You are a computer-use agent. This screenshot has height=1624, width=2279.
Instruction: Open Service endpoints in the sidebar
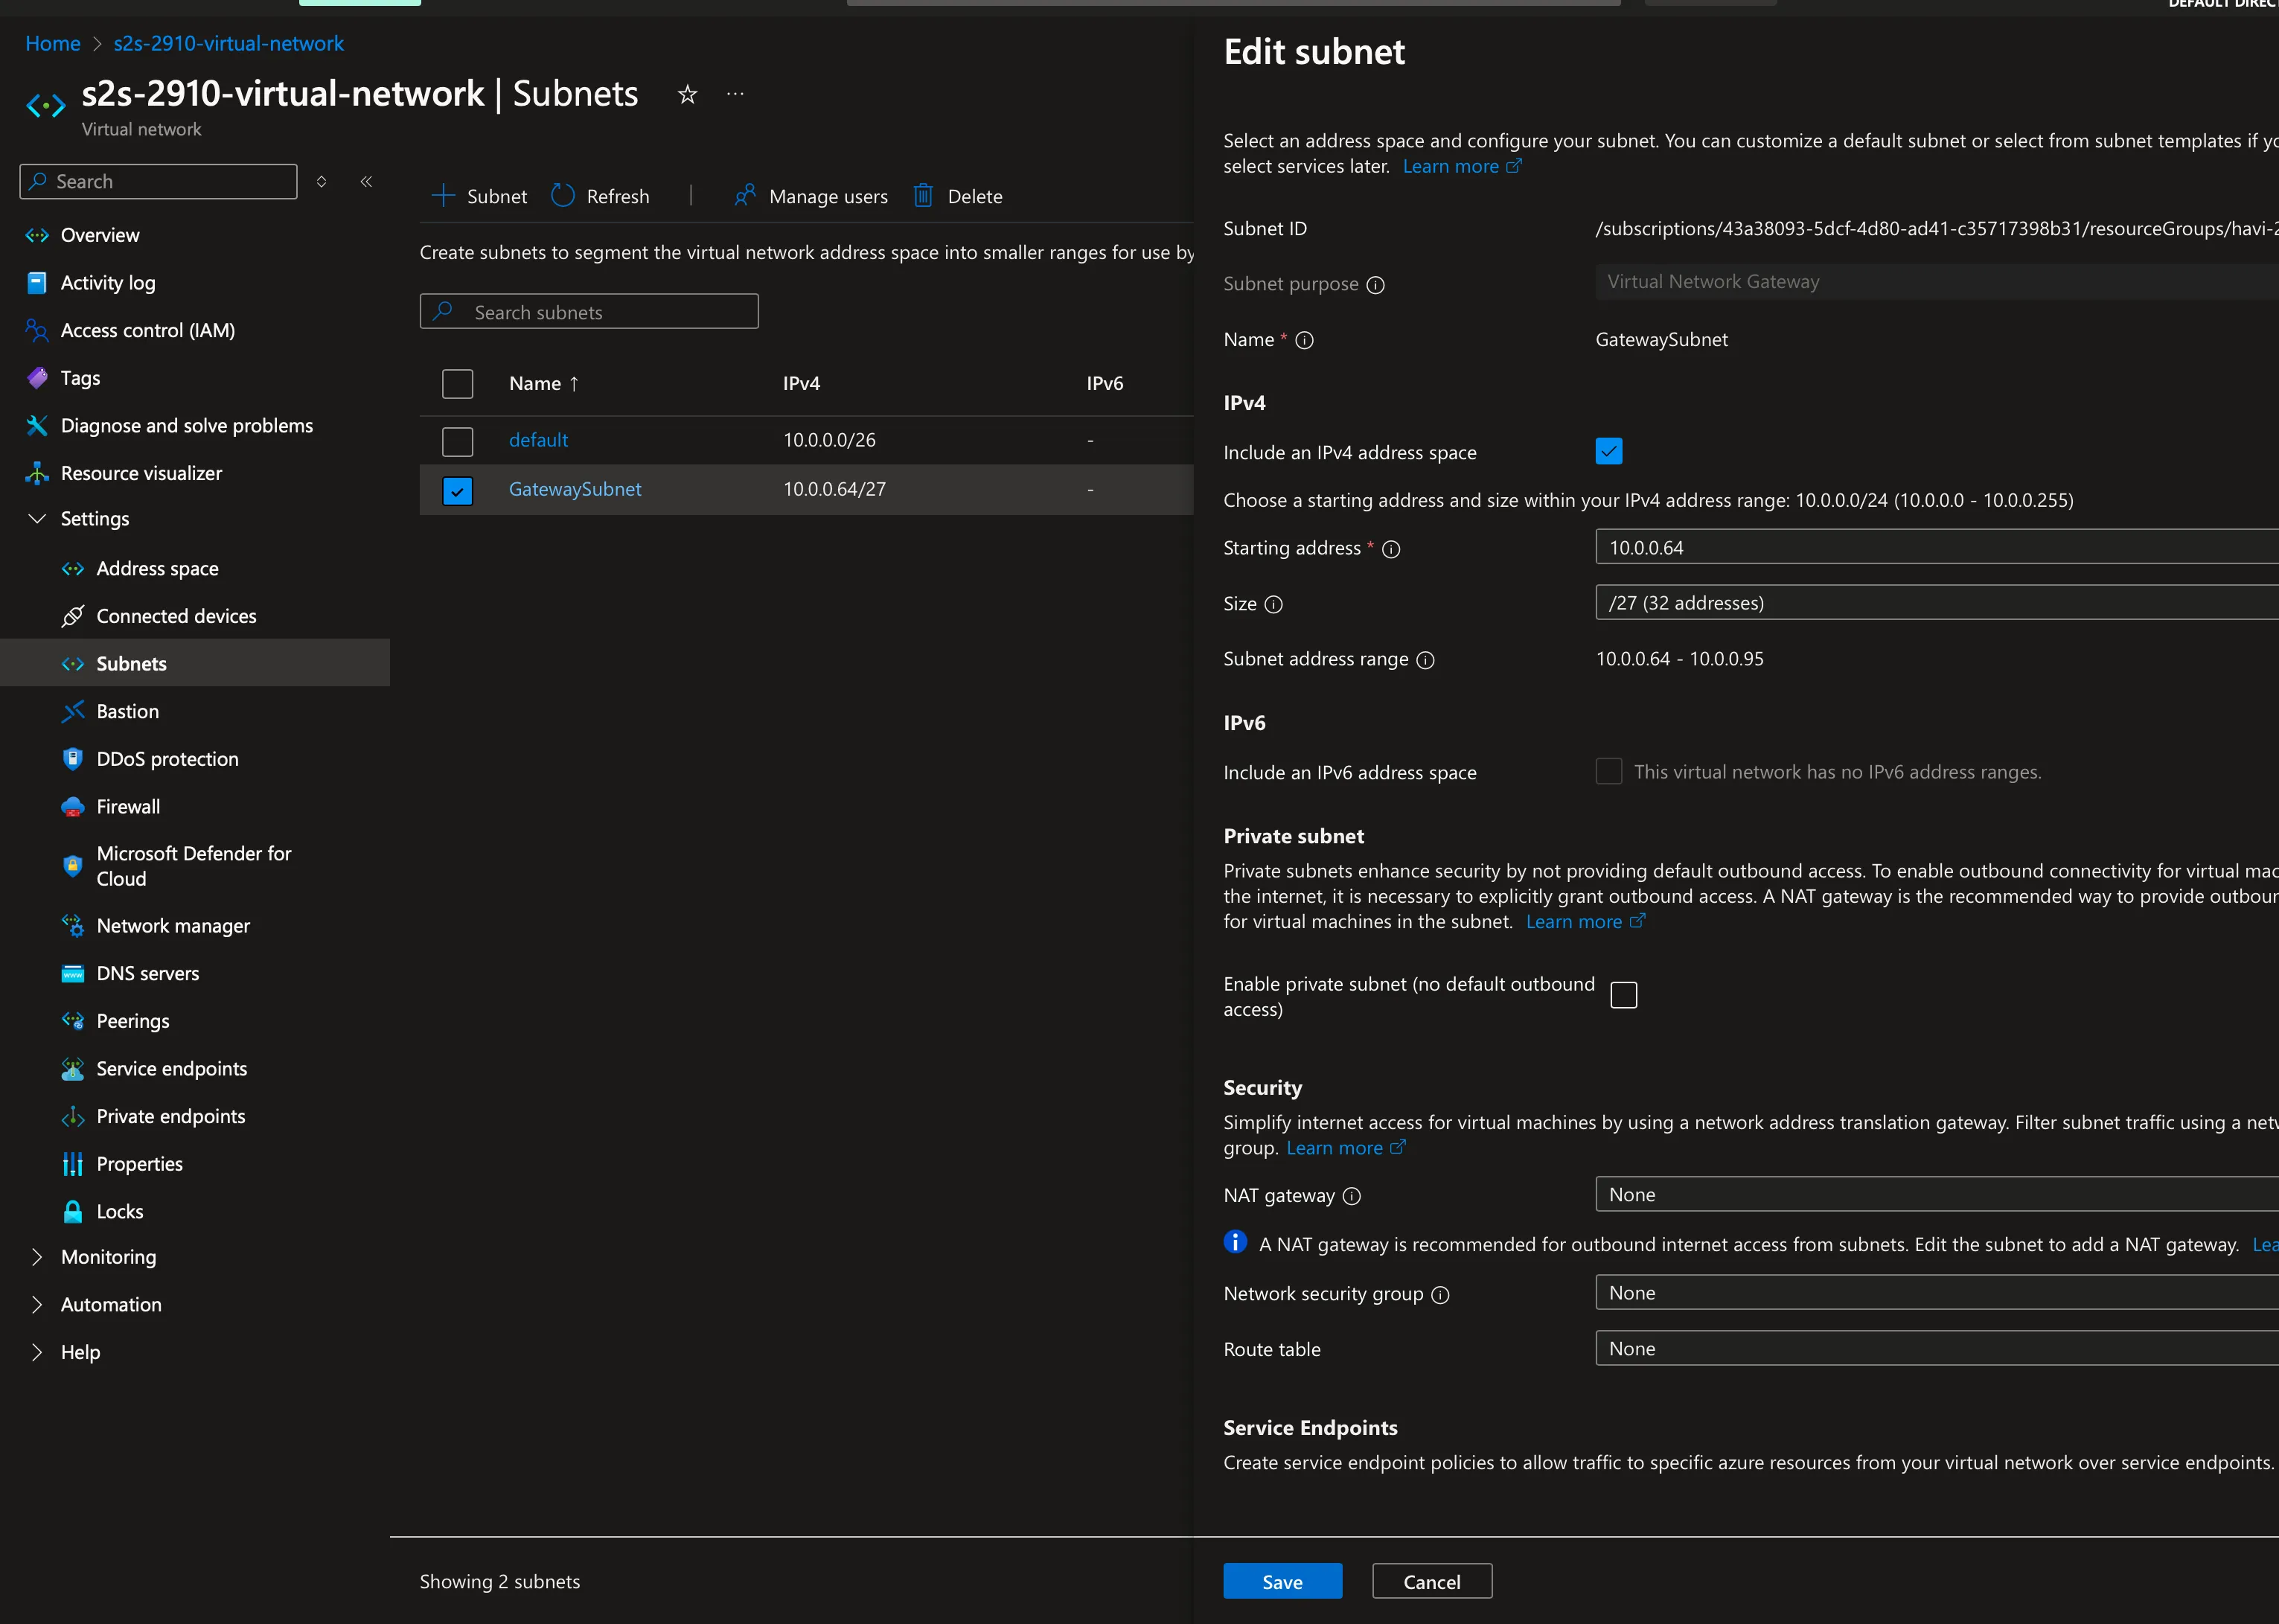point(172,1068)
